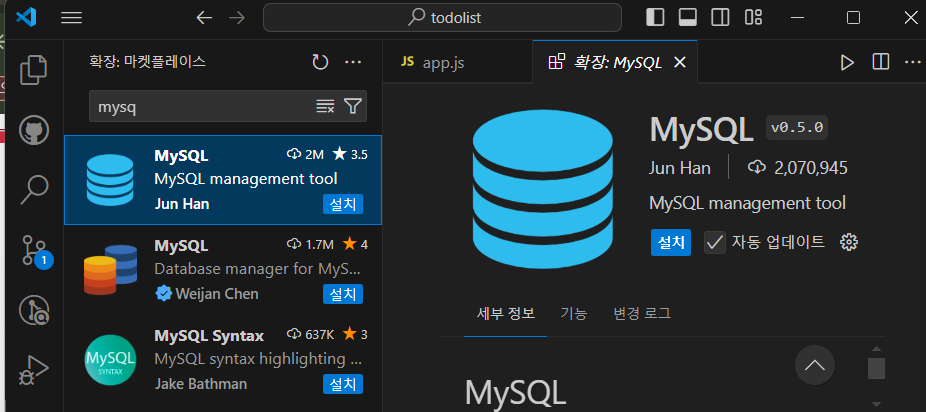Select the MySQL extension by Weijan Chen
926x412 pixels.
tap(223, 269)
